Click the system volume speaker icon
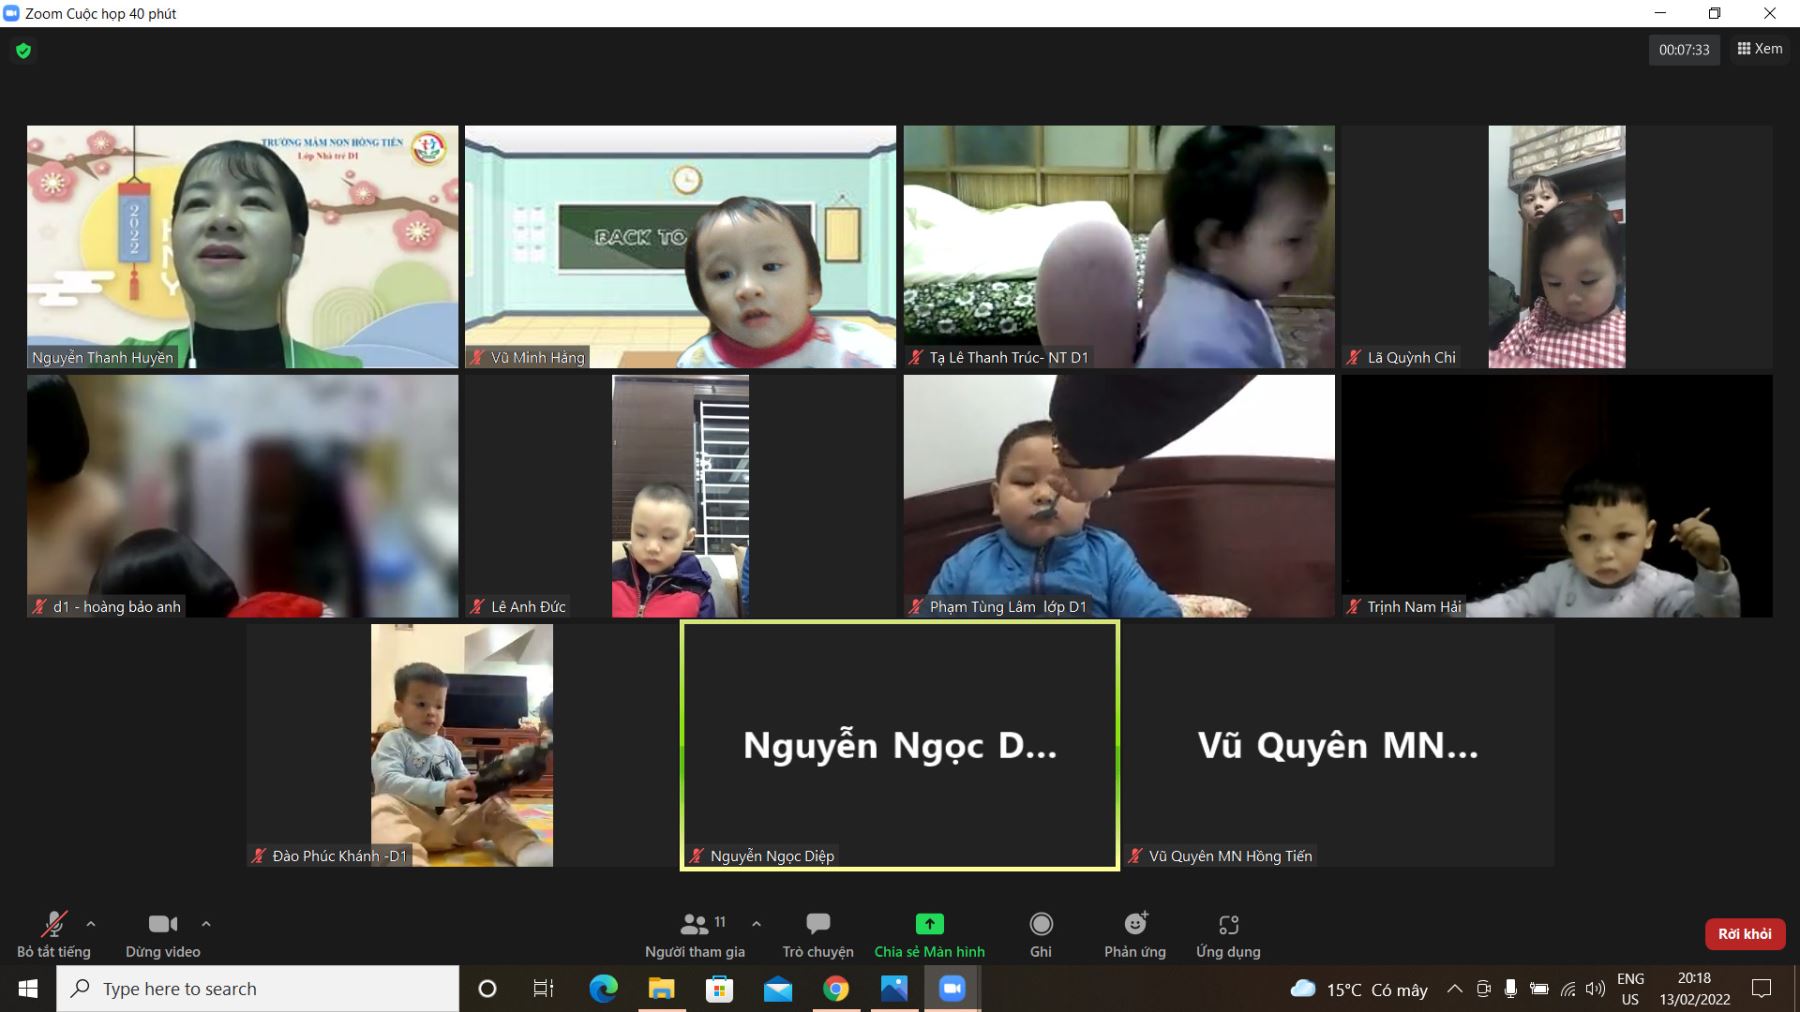 tap(1595, 989)
